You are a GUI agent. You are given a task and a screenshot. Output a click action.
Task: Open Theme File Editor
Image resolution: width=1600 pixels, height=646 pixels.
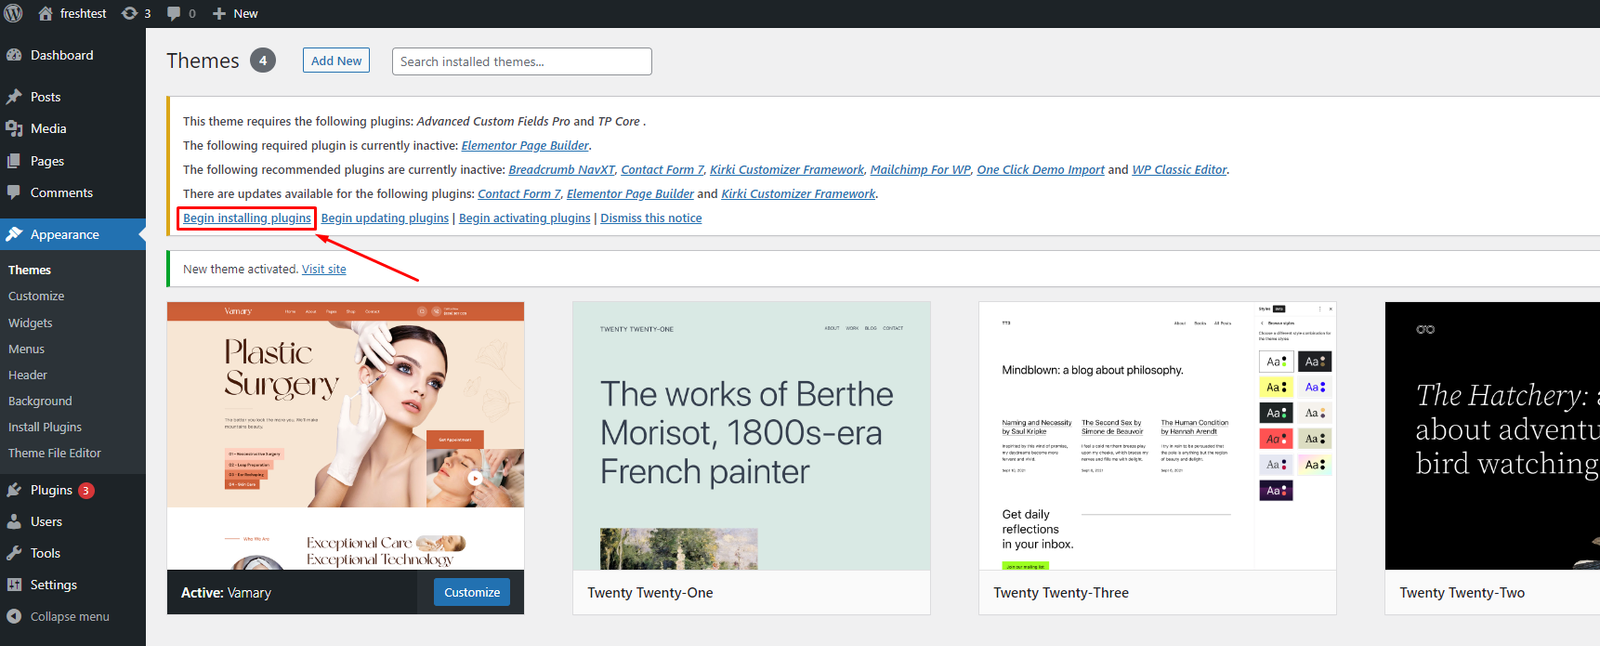[x=55, y=453]
